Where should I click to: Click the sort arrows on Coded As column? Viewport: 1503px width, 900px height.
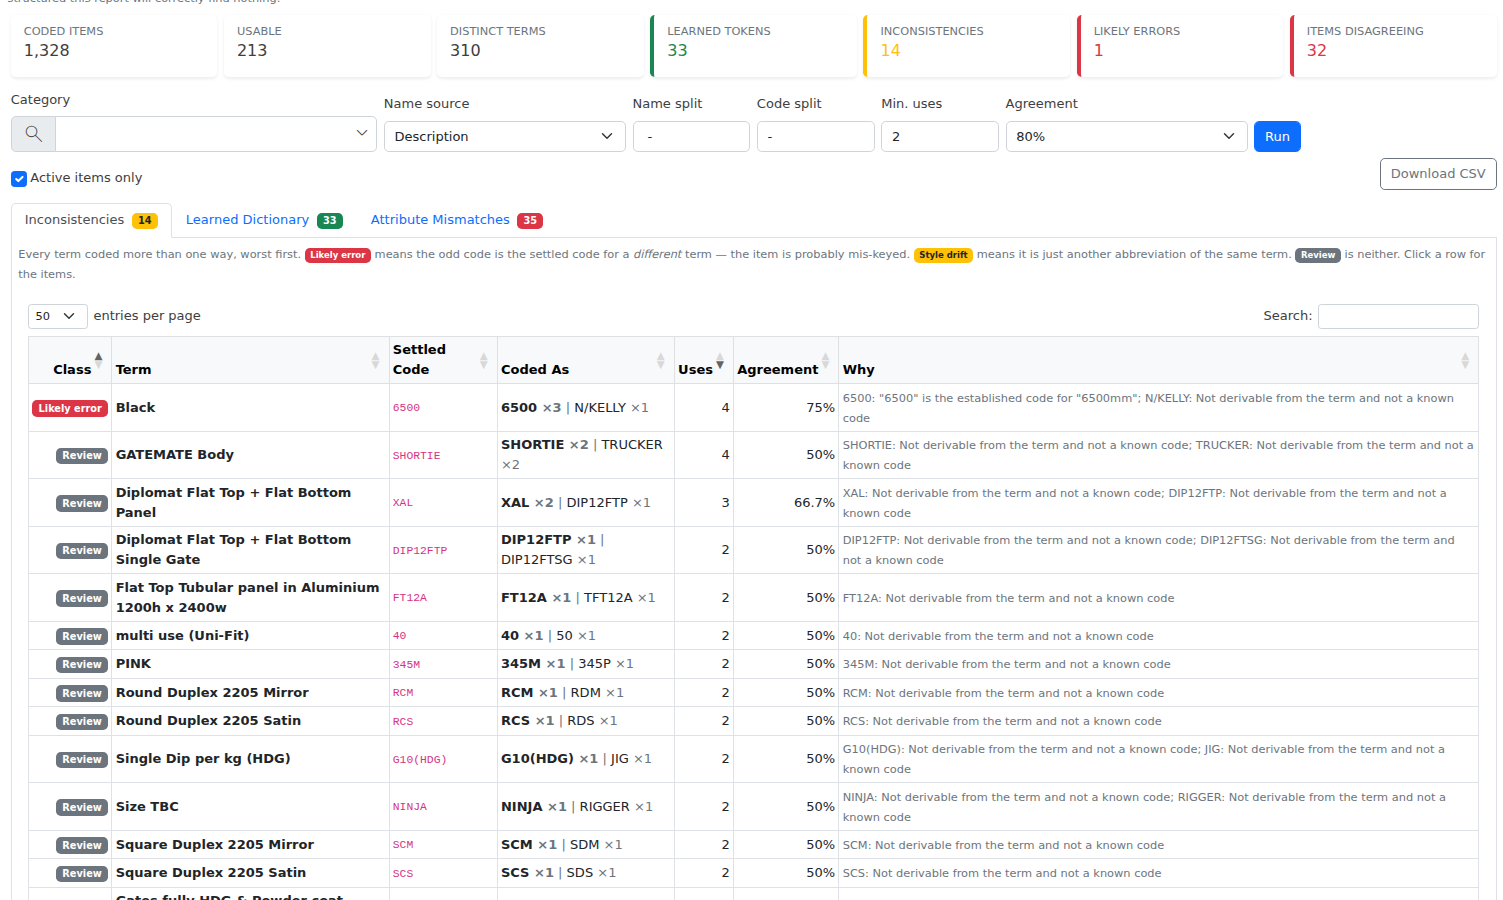coord(661,360)
